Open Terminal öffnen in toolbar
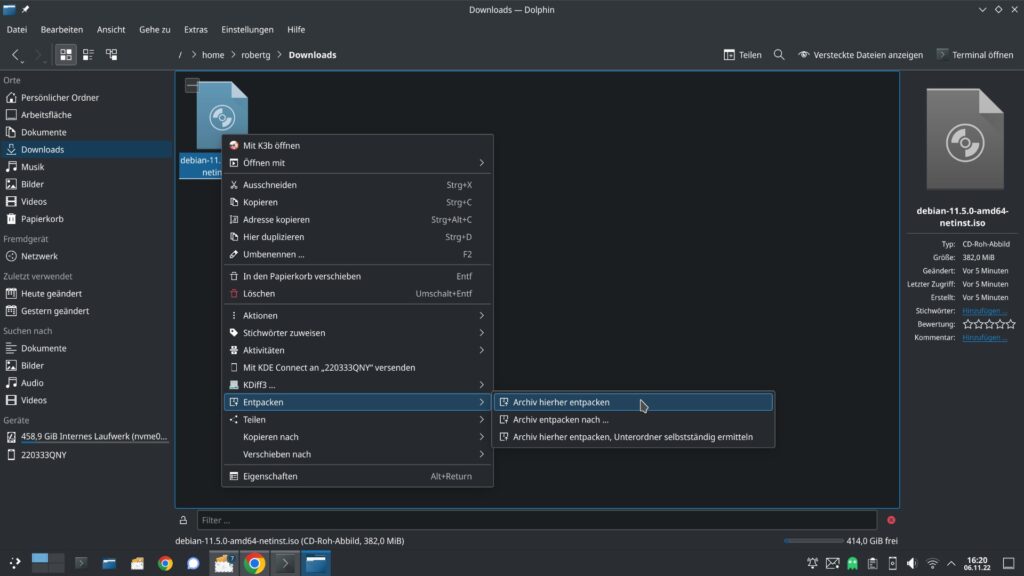The width and height of the screenshot is (1024, 576). coord(975,55)
